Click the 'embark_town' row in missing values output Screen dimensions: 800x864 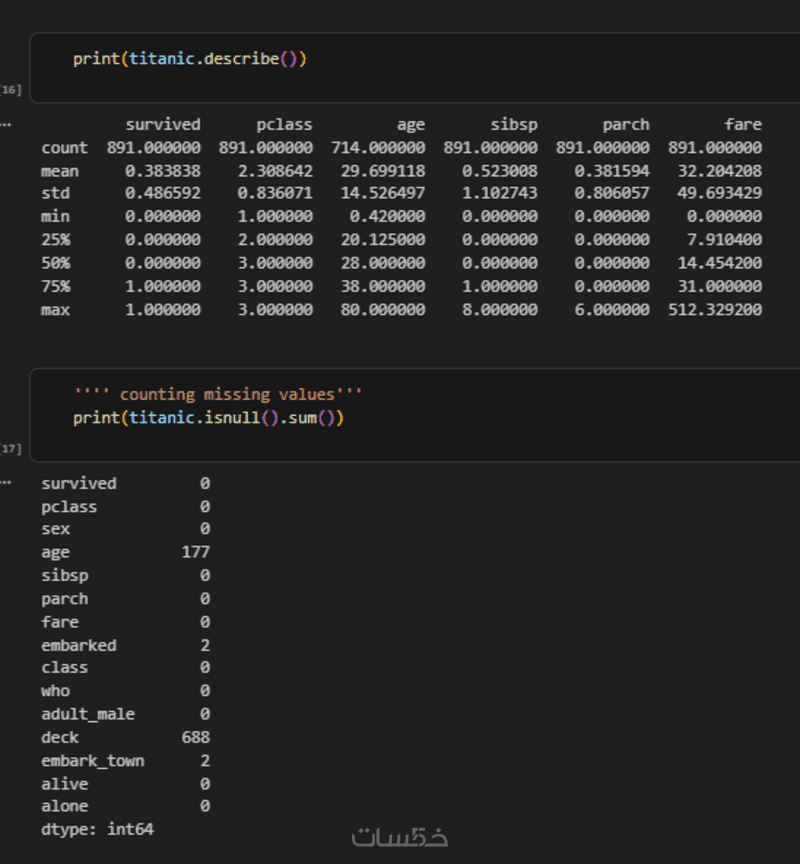coord(92,761)
